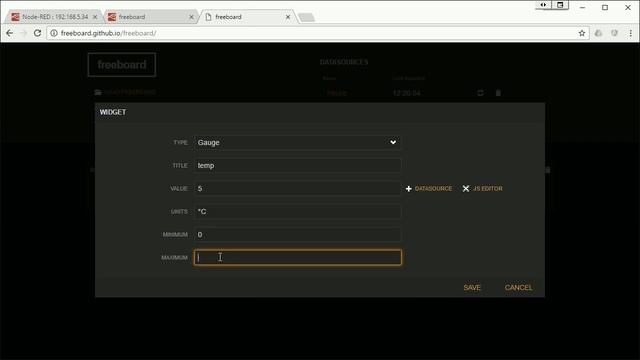640x360 pixels.
Task: Click the first extension icon in toolbar
Action: coord(598,33)
